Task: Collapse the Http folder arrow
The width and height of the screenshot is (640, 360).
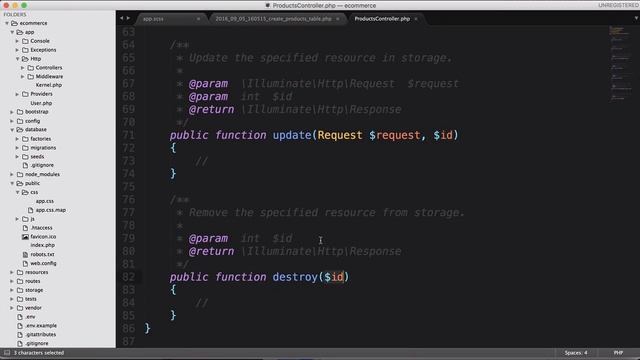Action: (x=18, y=59)
